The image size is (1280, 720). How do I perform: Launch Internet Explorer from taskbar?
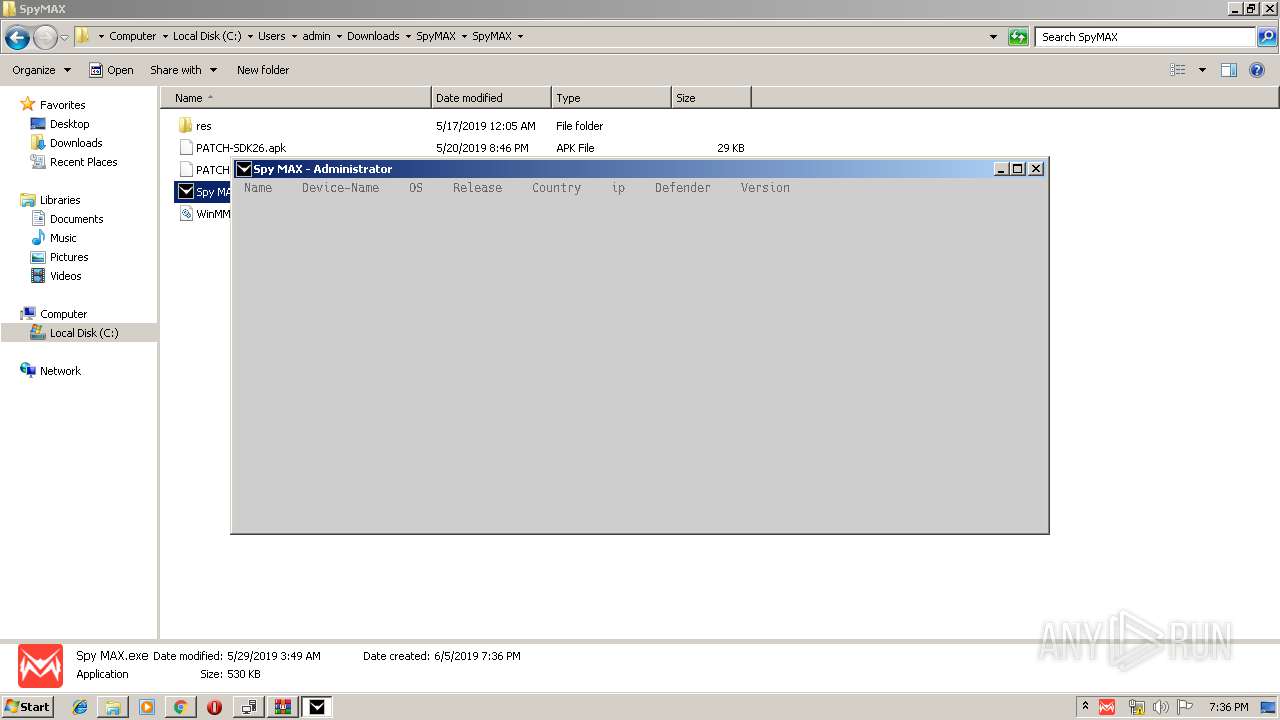point(80,707)
